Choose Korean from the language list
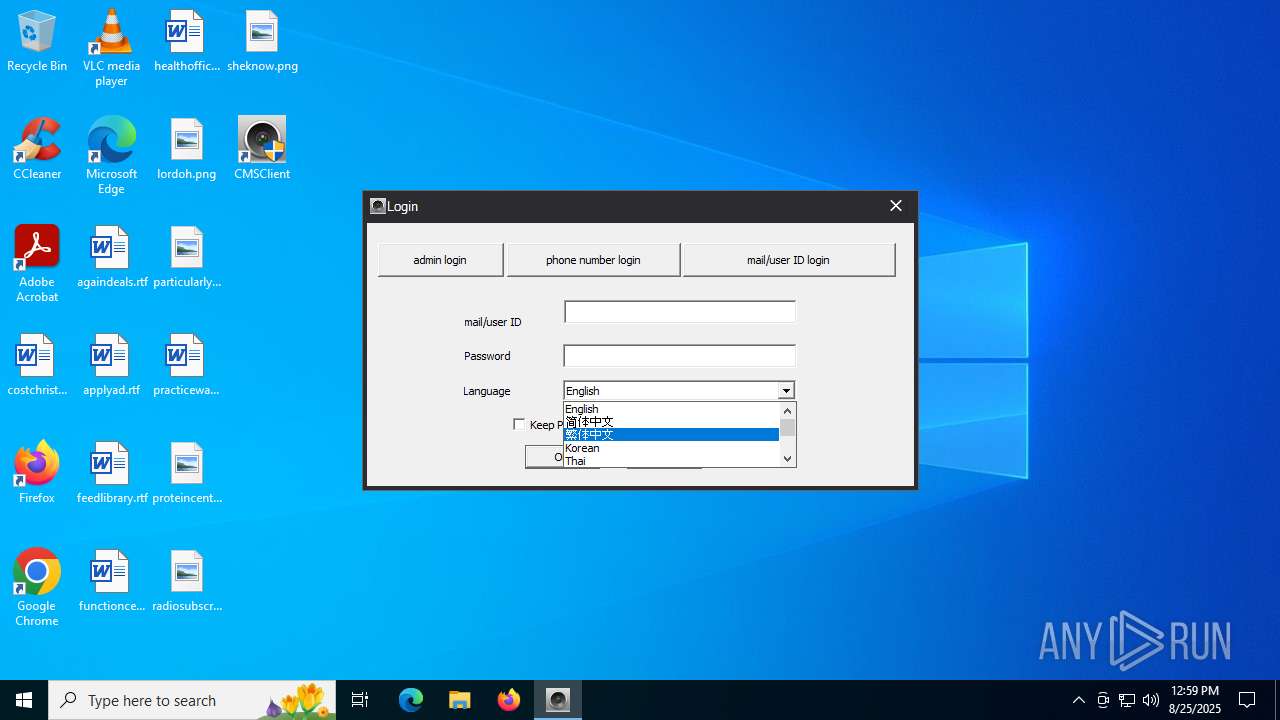Image resolution: width=1280 pixels, height=720 pixels. (x=671, y=448)
